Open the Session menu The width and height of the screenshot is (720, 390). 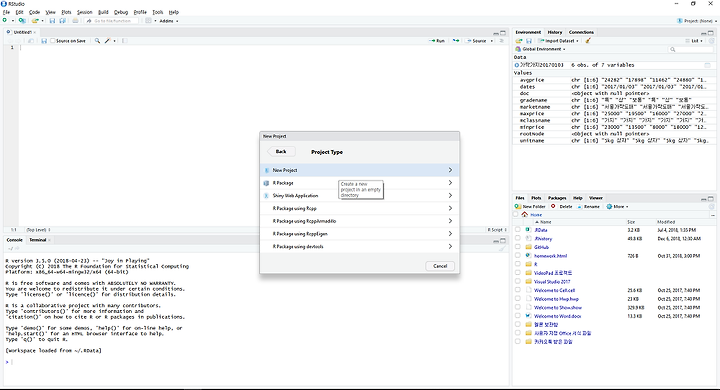[84, 12]
